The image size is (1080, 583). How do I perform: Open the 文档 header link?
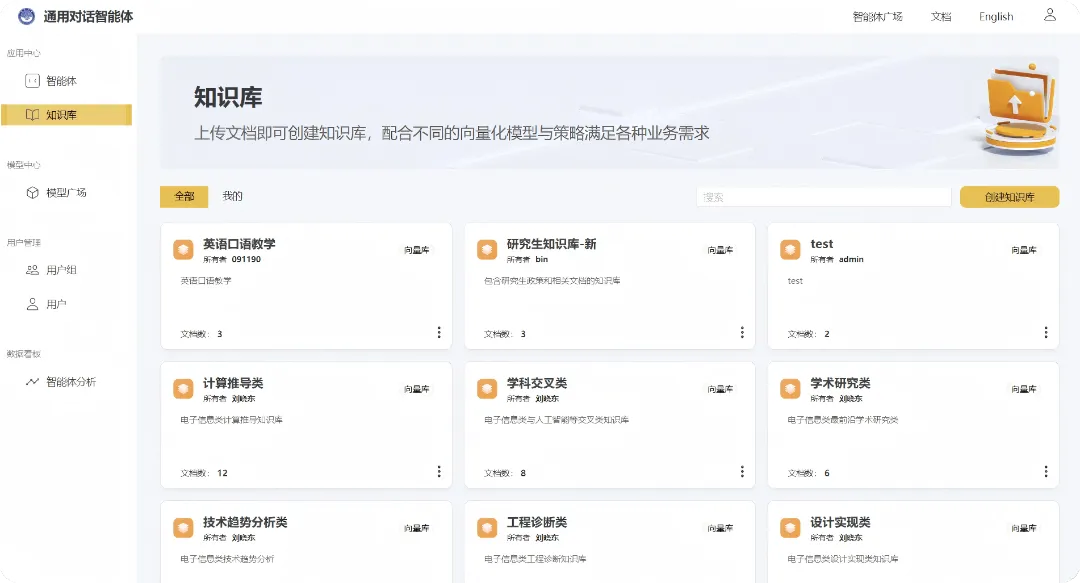tap(941, 17)
